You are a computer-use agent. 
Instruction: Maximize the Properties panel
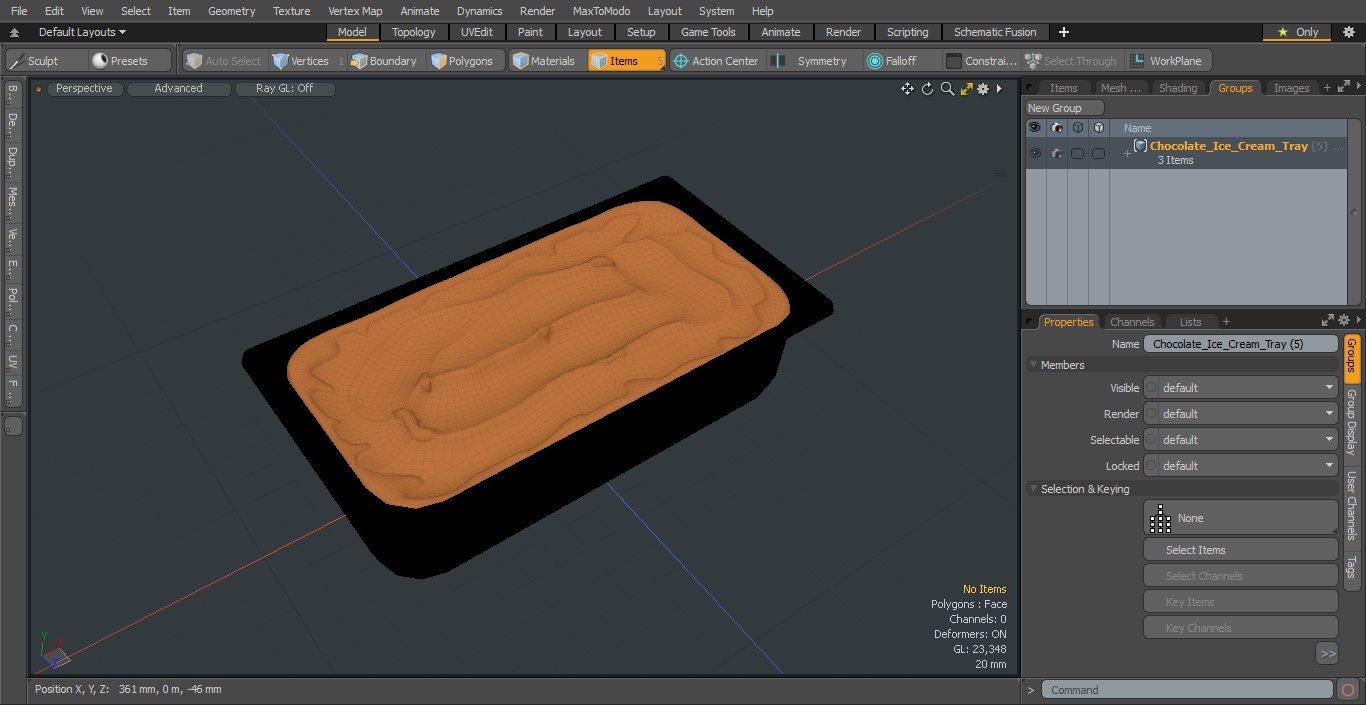(1328, 321)
